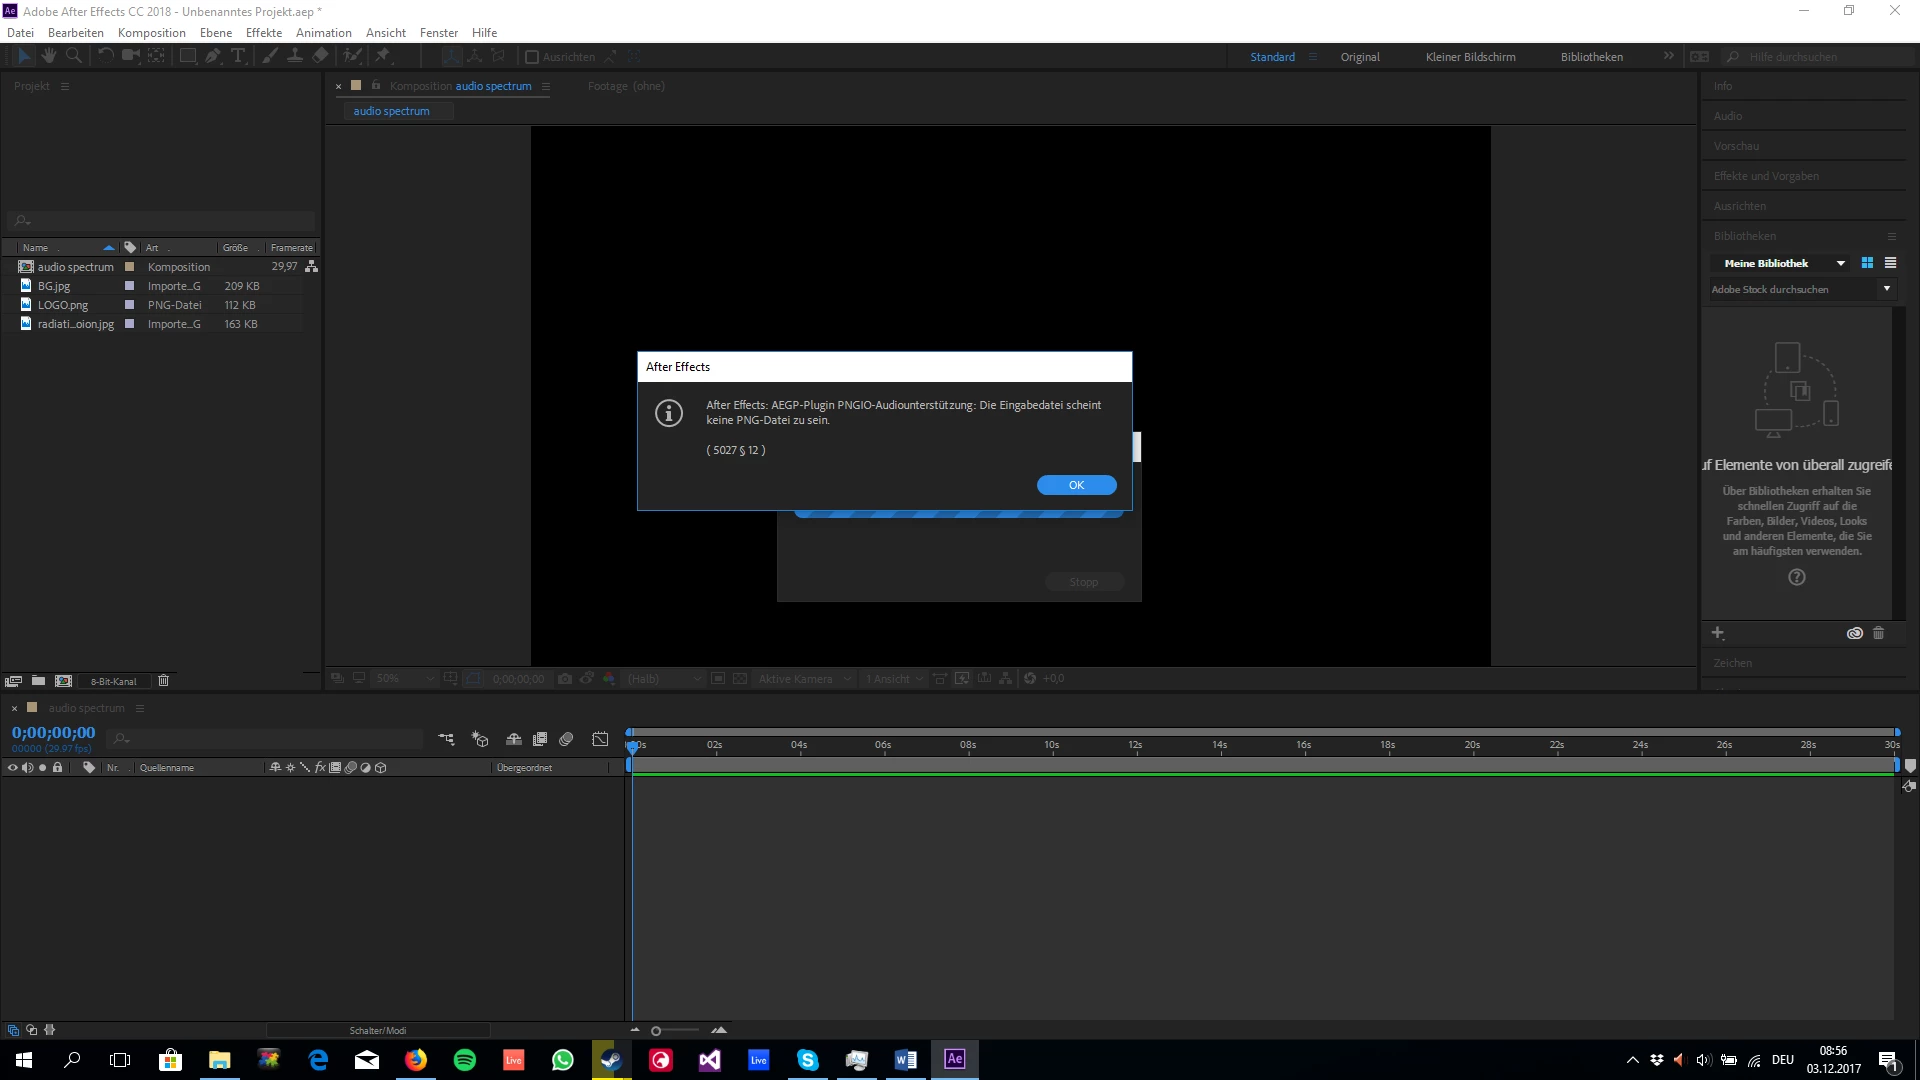Image resolution: width=1920 pixels, height=1080 pixels.
Task: Select the Hand tool in toolbar
Action: pos(49,56)
